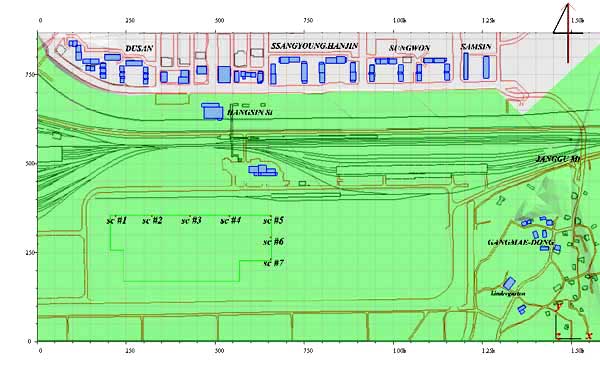Select the two tall blue SAMSIN buildings
The width and height of the screenshot is (600, 384).
tap(476, 67)
